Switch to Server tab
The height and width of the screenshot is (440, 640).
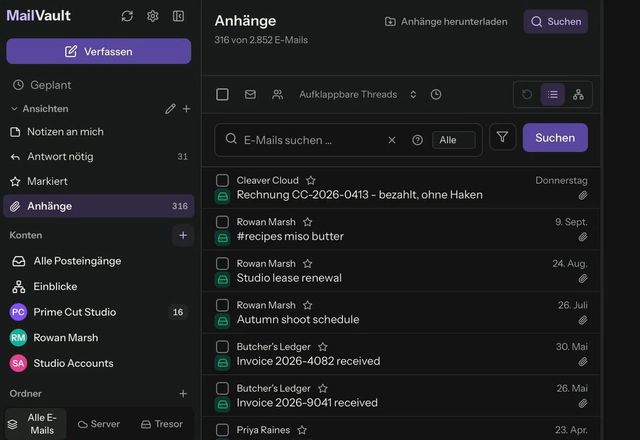click(x=99, y=424)
